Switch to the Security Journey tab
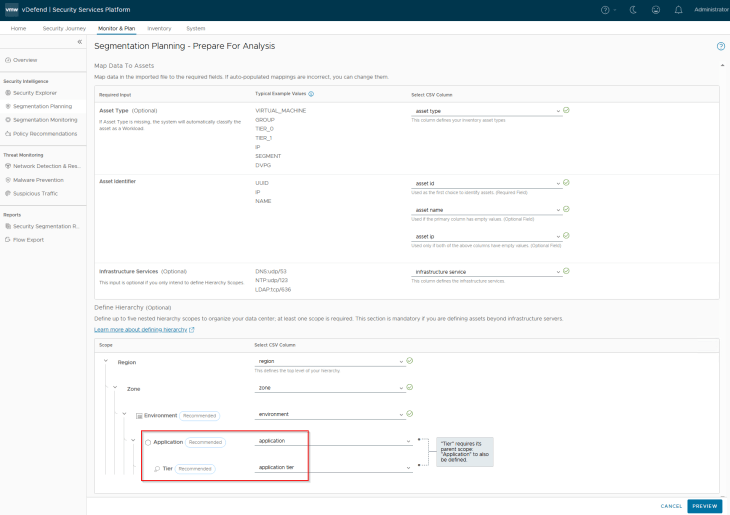This screenshot has width=730, height=515. [x=66, y=28]
